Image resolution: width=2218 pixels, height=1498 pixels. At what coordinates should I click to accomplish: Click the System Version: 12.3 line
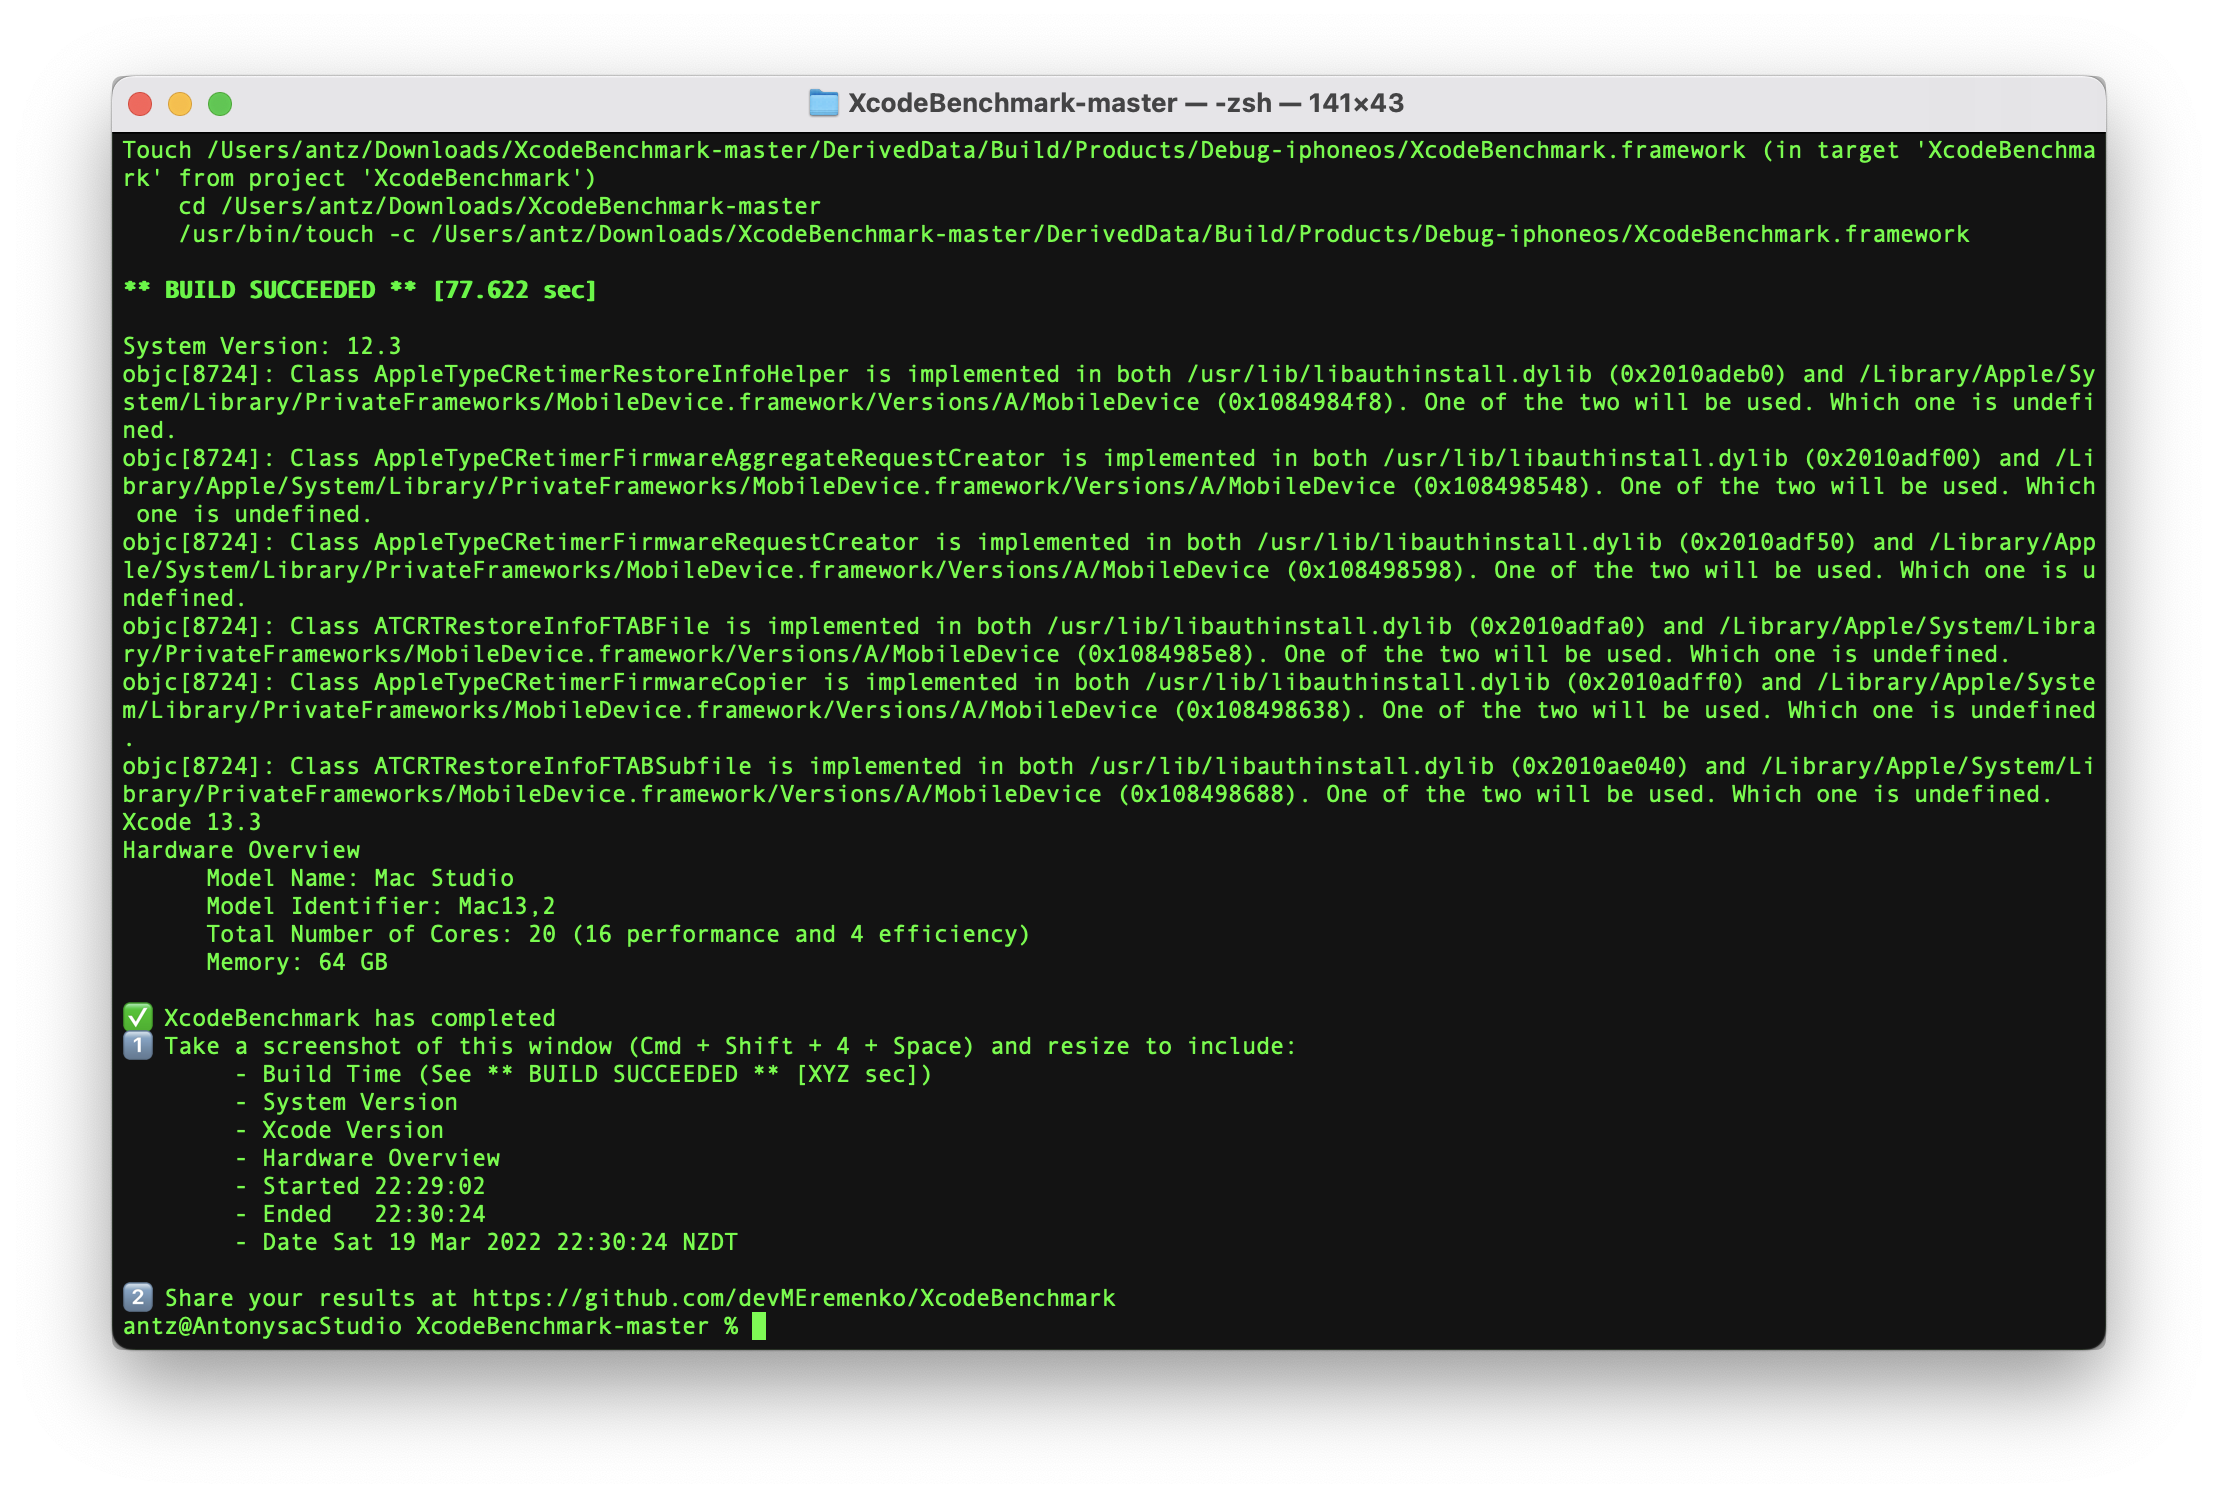261,346
